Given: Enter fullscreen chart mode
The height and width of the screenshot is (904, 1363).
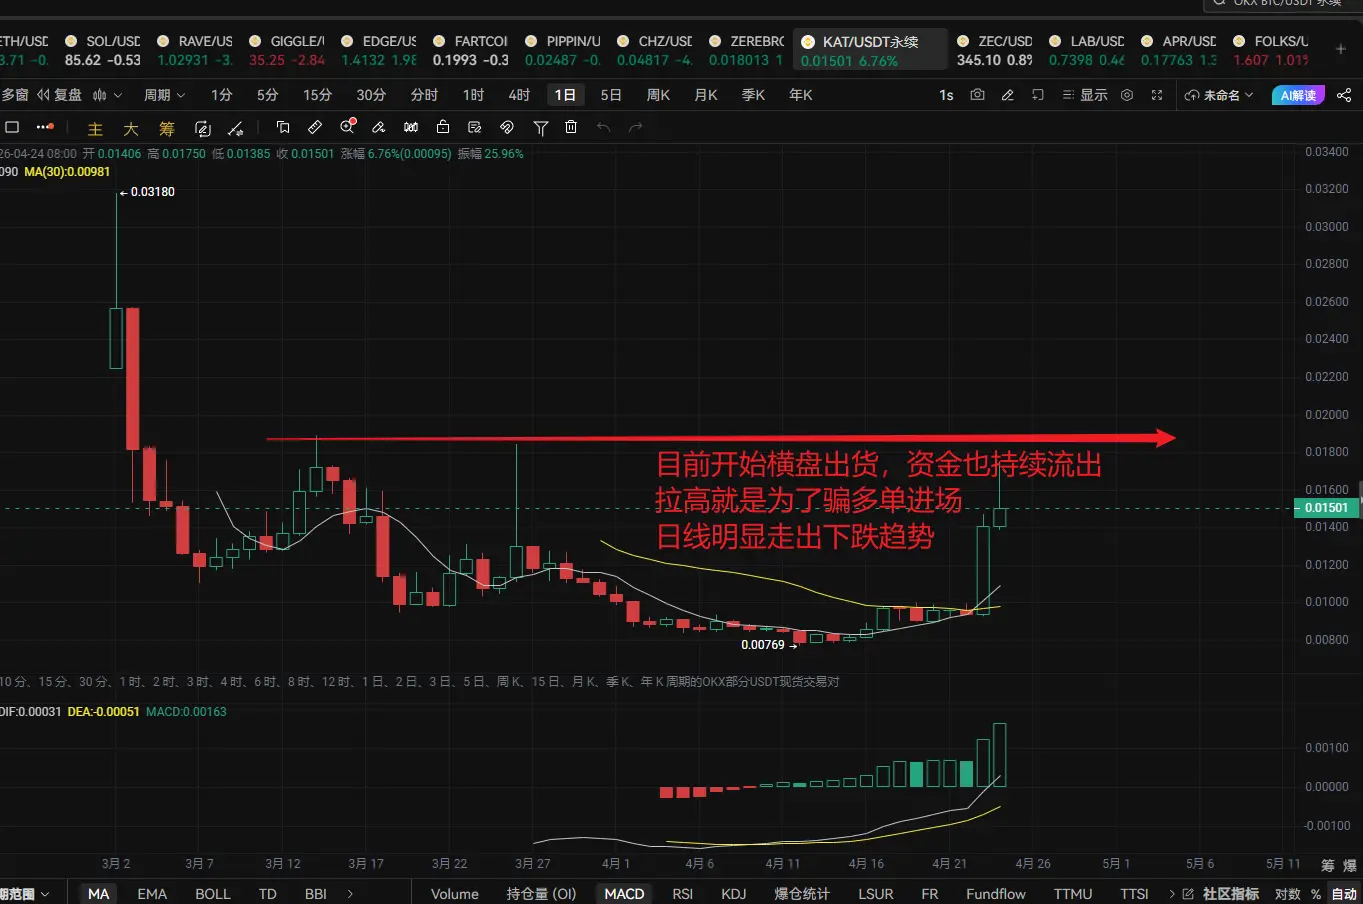Looking at the screenshot, I should (1157, 95).
